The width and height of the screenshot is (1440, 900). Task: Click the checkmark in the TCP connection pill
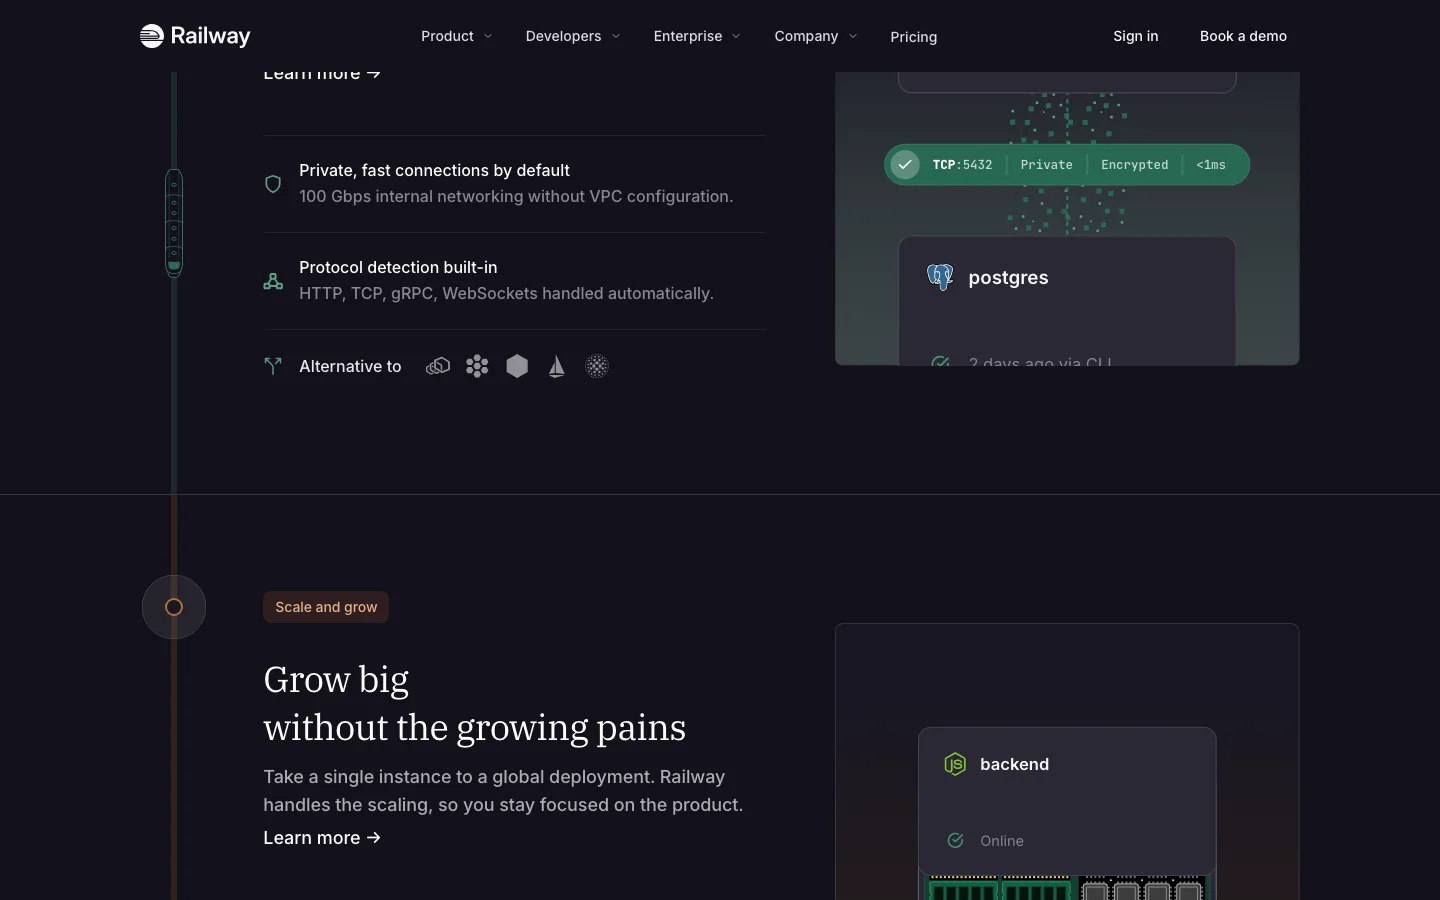(x=905, y=164)
